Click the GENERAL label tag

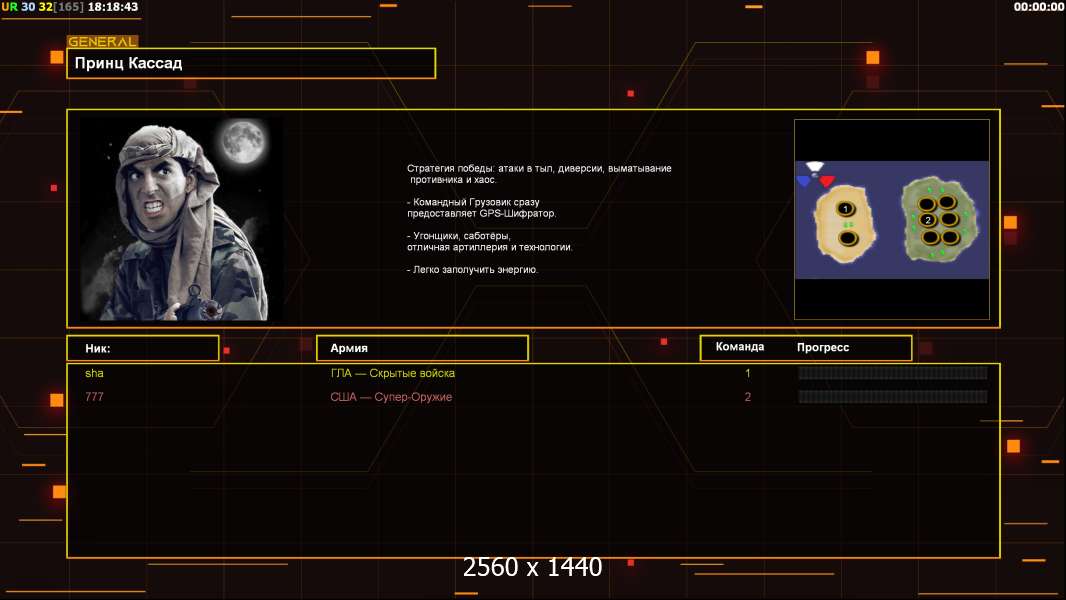click(x=102, y=42)
